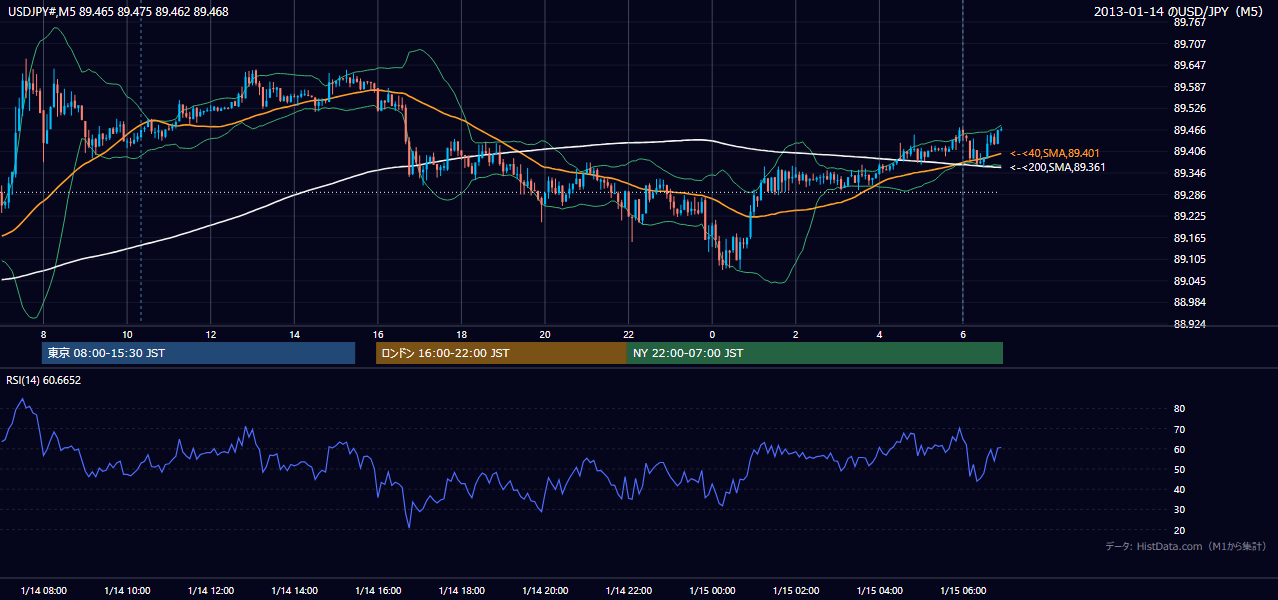
Task: Click the 40 SMA 89.401 label
Action: 1056,153
